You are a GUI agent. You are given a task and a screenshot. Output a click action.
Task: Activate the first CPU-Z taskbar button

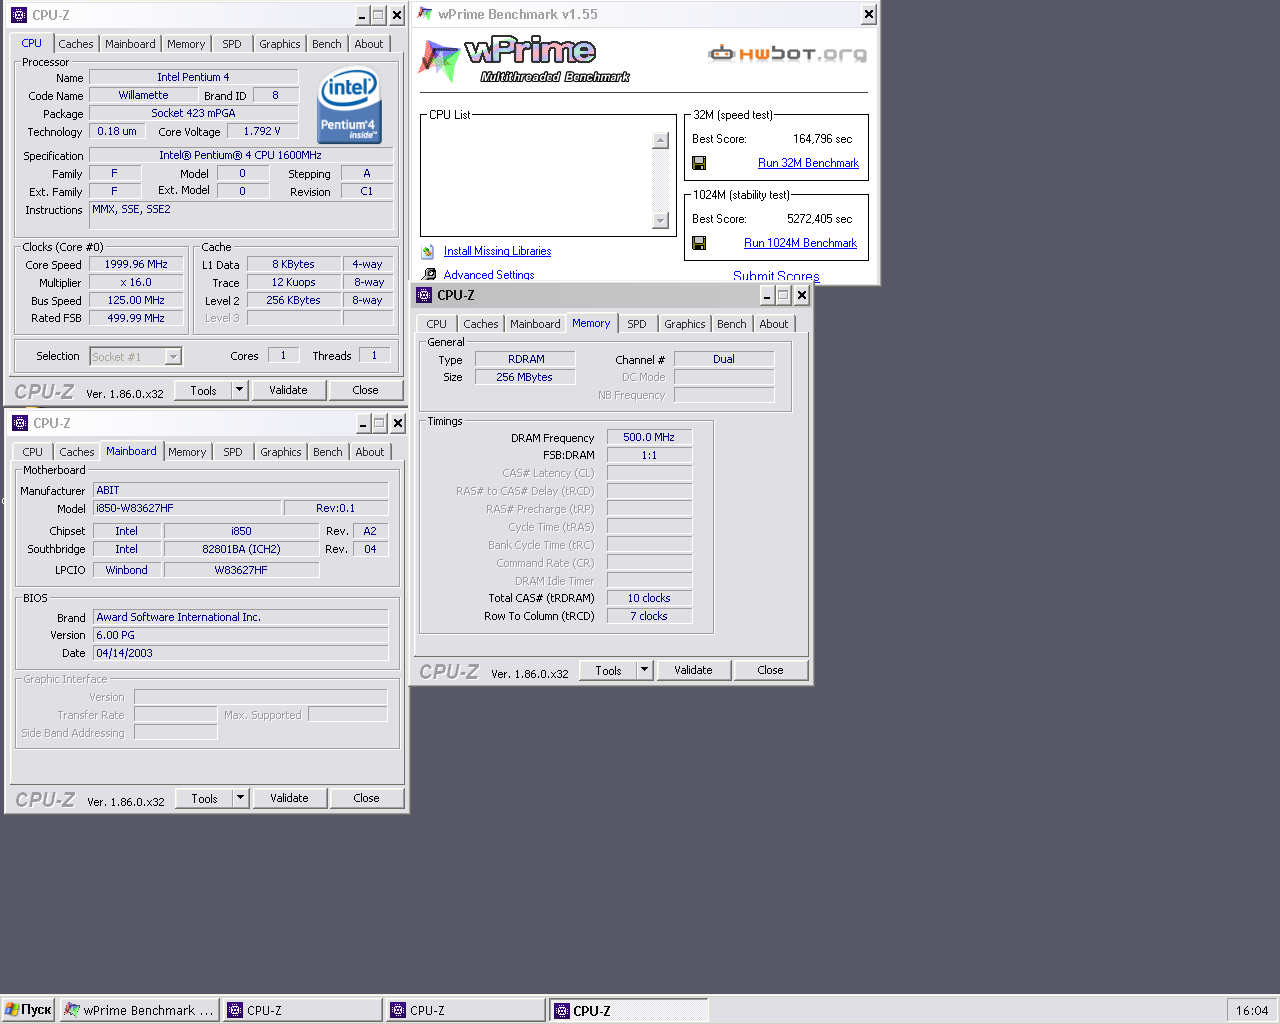(x=302, y=1010)
